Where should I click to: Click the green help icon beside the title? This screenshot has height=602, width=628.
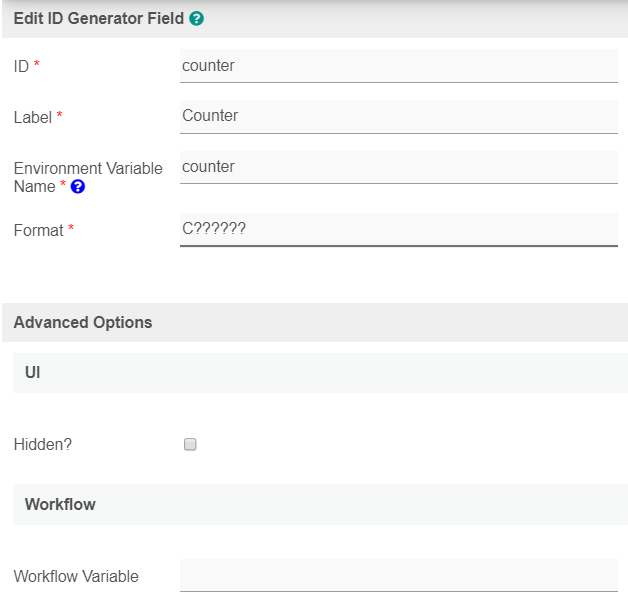[197, 18]
